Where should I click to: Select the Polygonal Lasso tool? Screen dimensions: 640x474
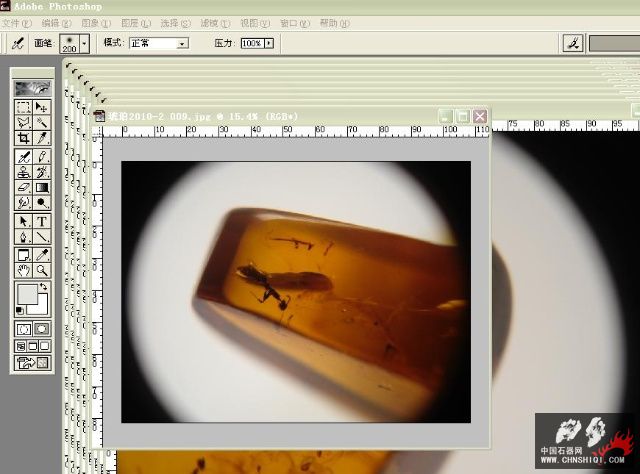(23, 122)
